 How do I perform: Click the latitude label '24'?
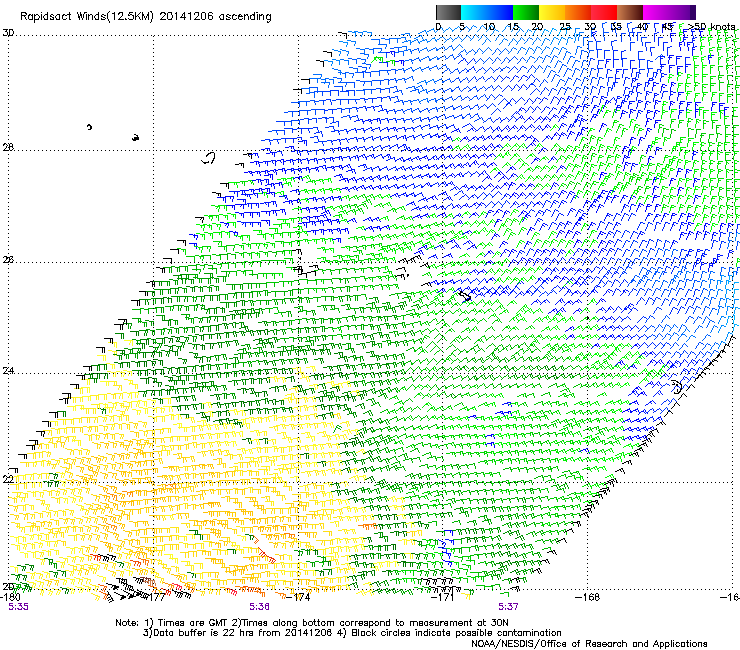click(x=8, y=371)
